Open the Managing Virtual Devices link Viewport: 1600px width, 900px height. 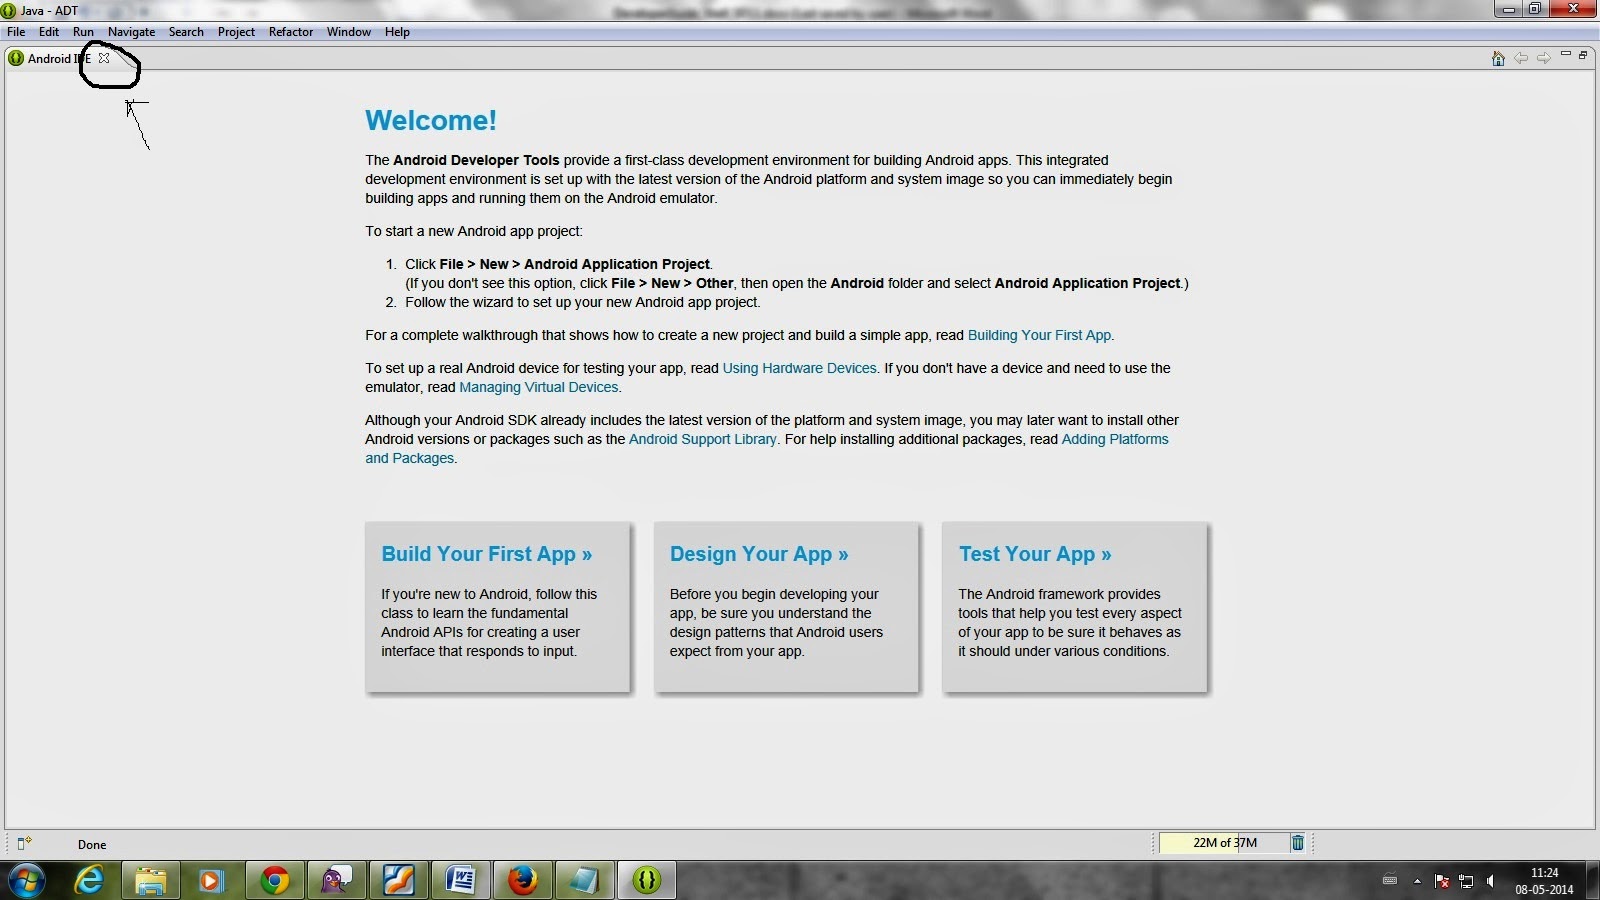pyautogui.click(x=538, y=387)
